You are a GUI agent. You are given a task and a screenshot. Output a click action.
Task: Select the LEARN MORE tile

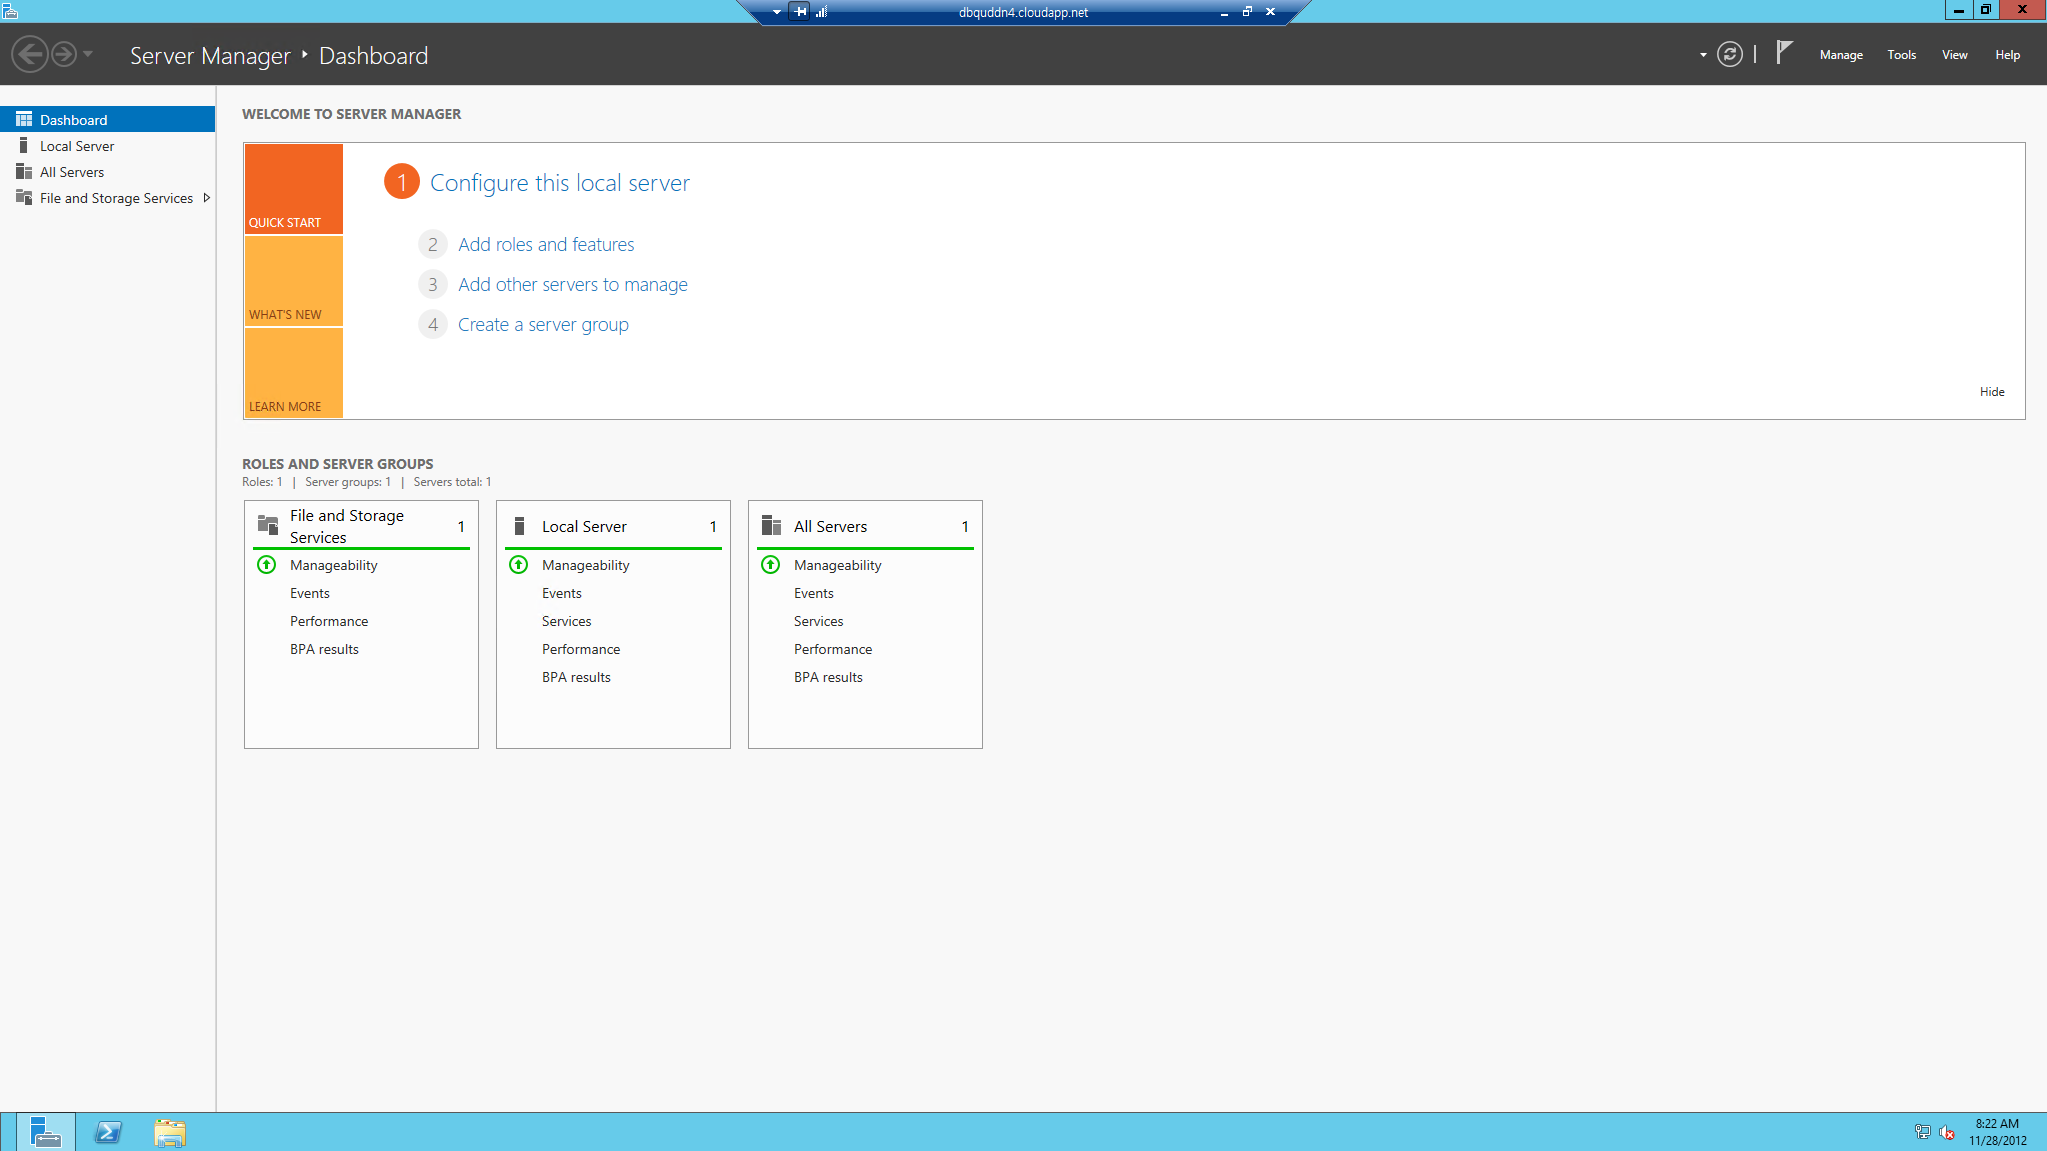pos(294,373)
